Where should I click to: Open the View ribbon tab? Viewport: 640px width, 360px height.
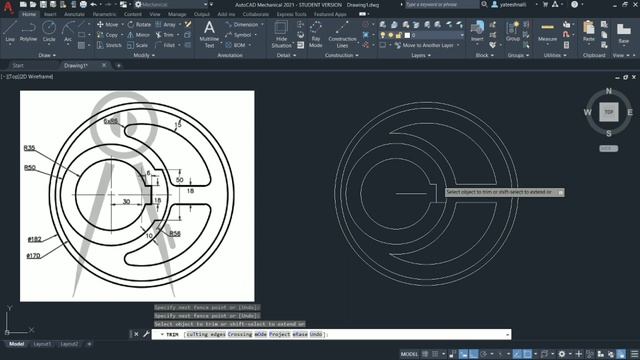tap(155, 14)
